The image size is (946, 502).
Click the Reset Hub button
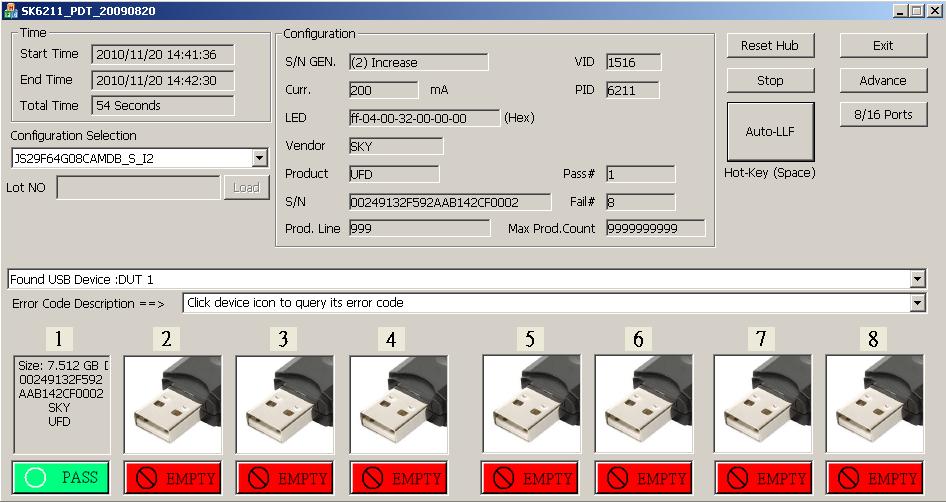770,46
